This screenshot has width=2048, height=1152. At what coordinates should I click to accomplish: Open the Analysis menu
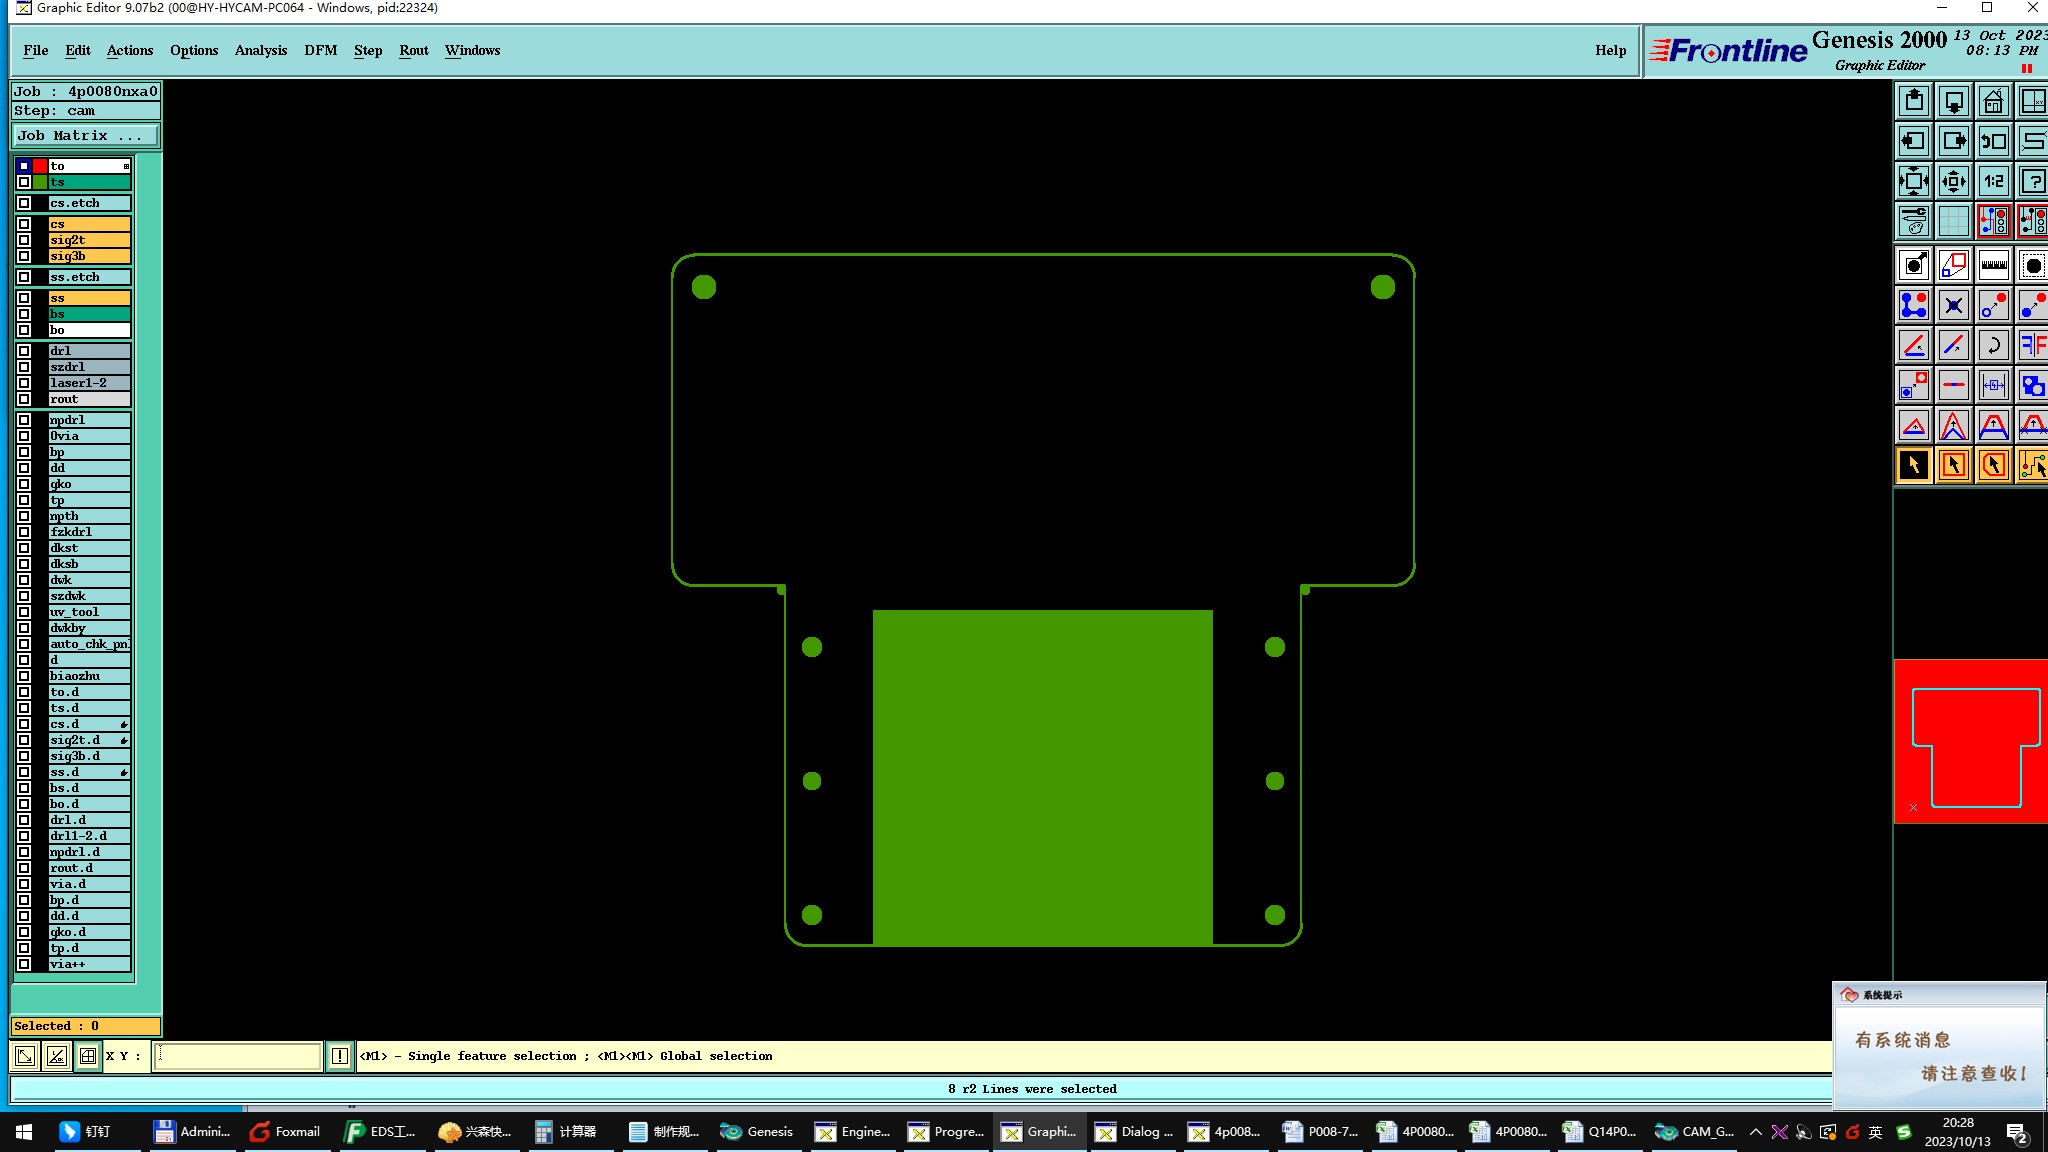coord(261,50)
